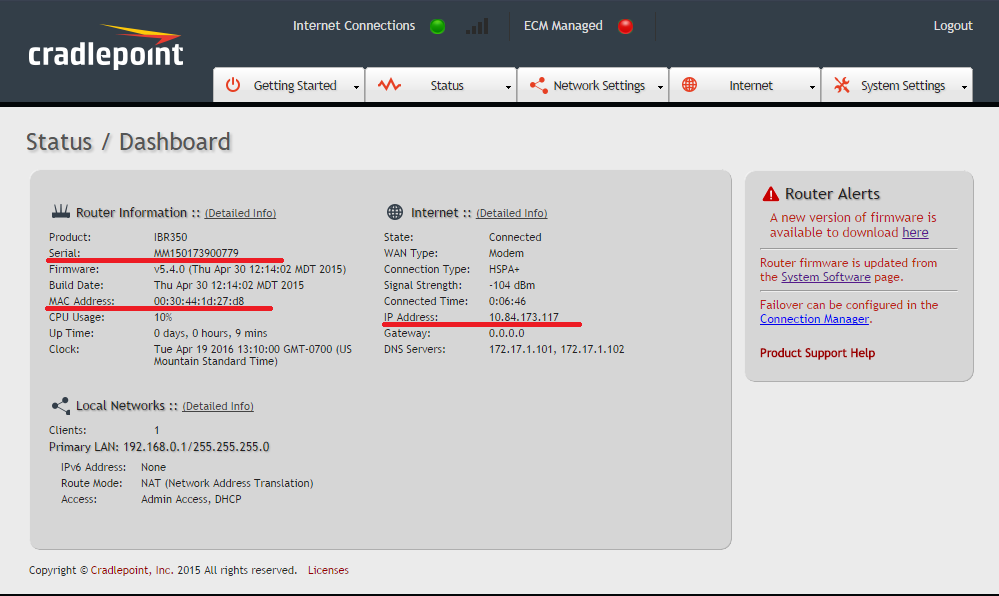
Task: Click the serial number MM150173900779
Action: [x=196, y=253]
